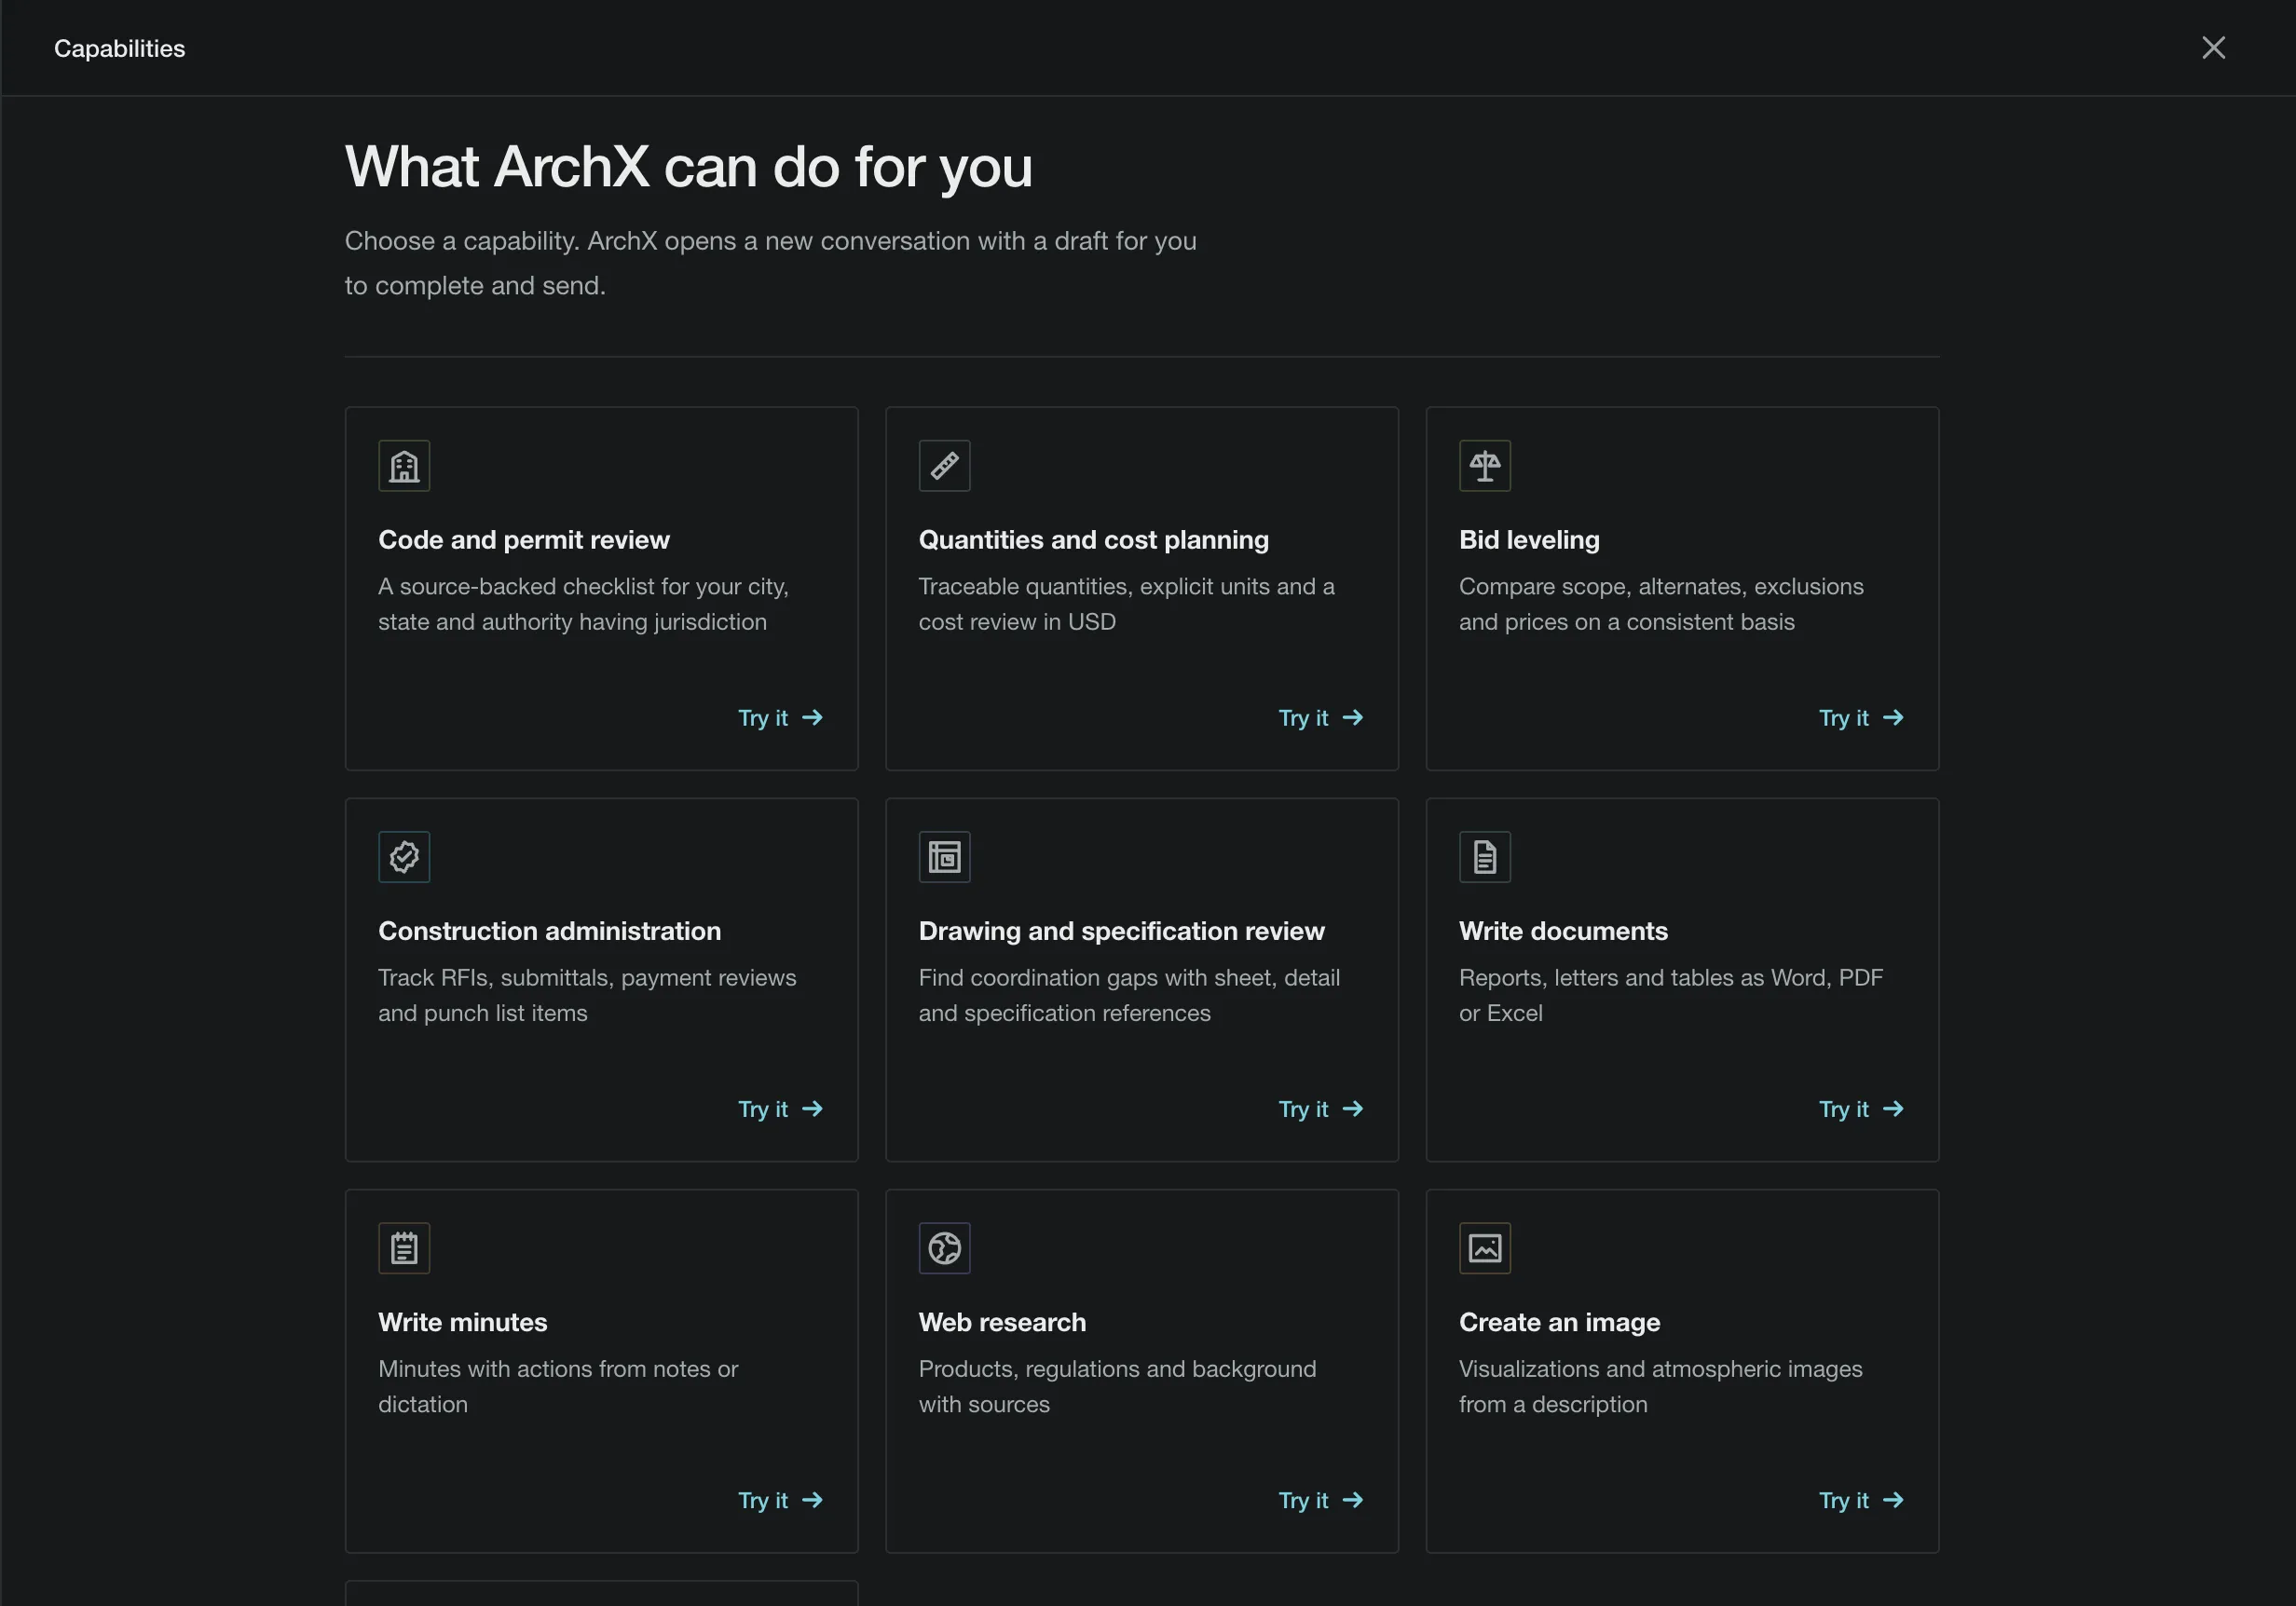Viewport: 2296px width, 1606px height.
Task: Try it for Construction administration
Action: 781,1109
